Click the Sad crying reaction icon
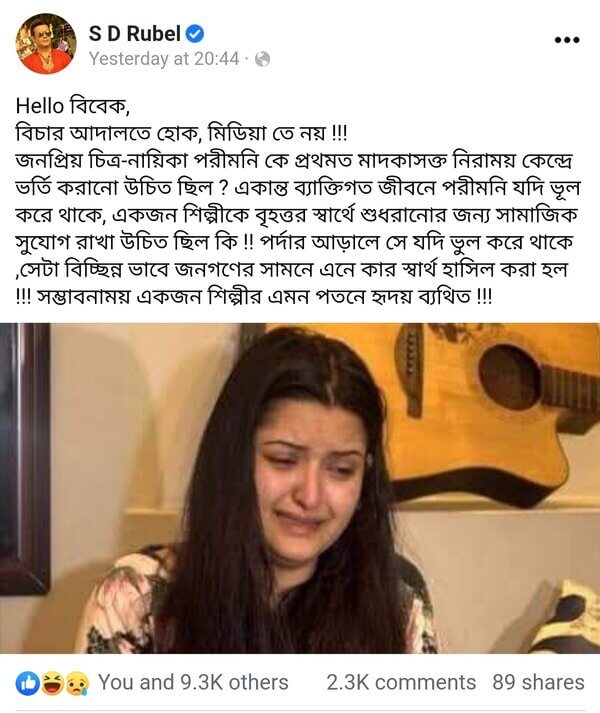The height and width of the screenshot is (713, 600). (77, 683)
